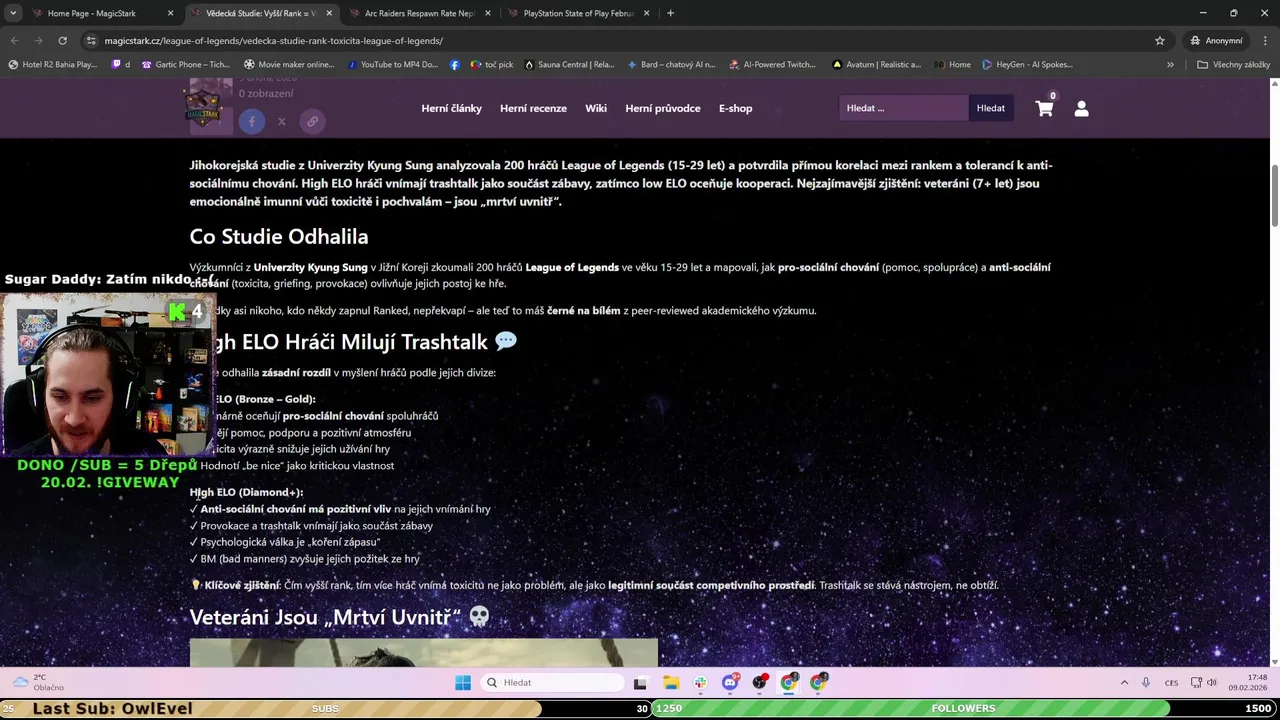Screen dimensions: 1280x720
Task: Open Chrome three-dot menu
Action: tap(1264, 41)
